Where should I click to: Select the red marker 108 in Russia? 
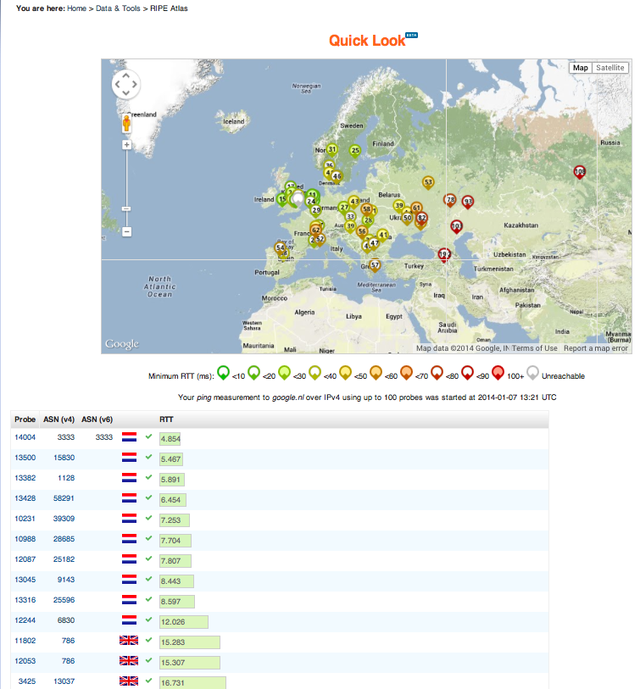coord(580,172)
